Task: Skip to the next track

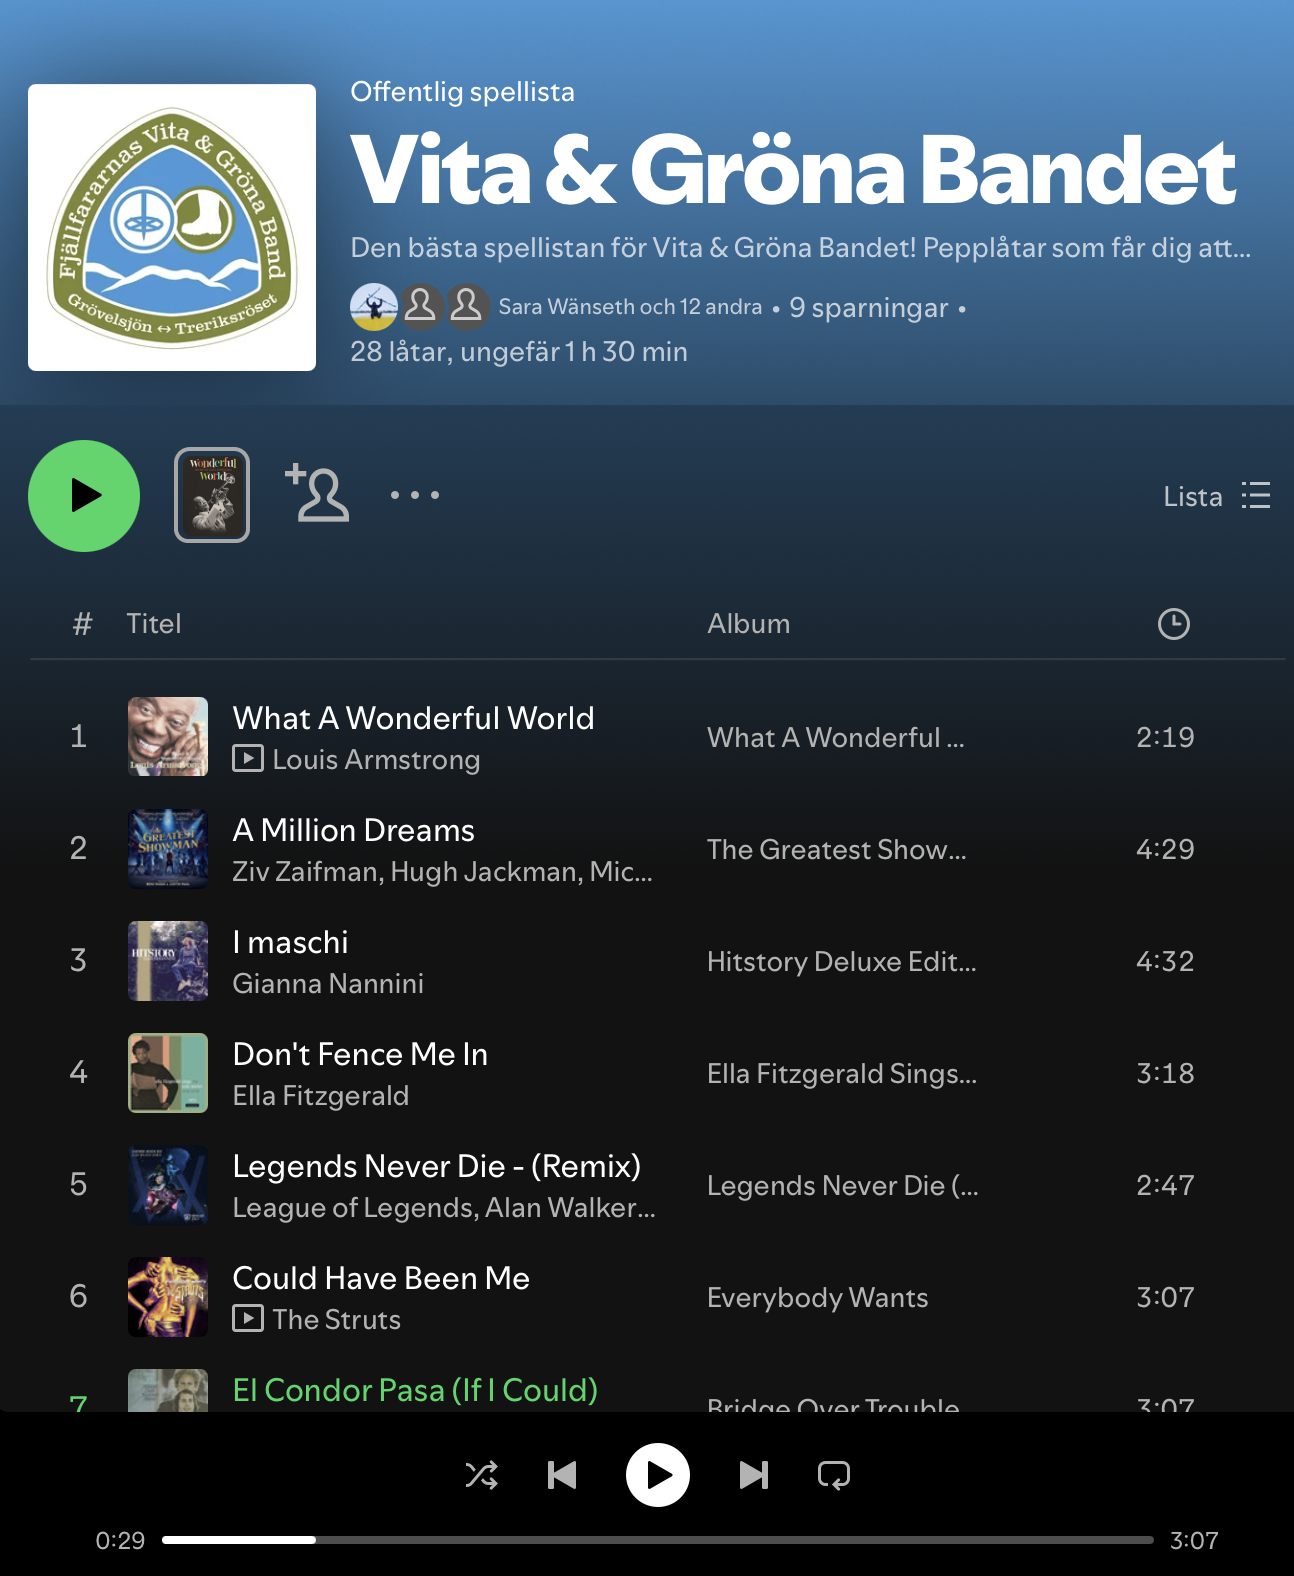Action: (x=753, y=1475)
